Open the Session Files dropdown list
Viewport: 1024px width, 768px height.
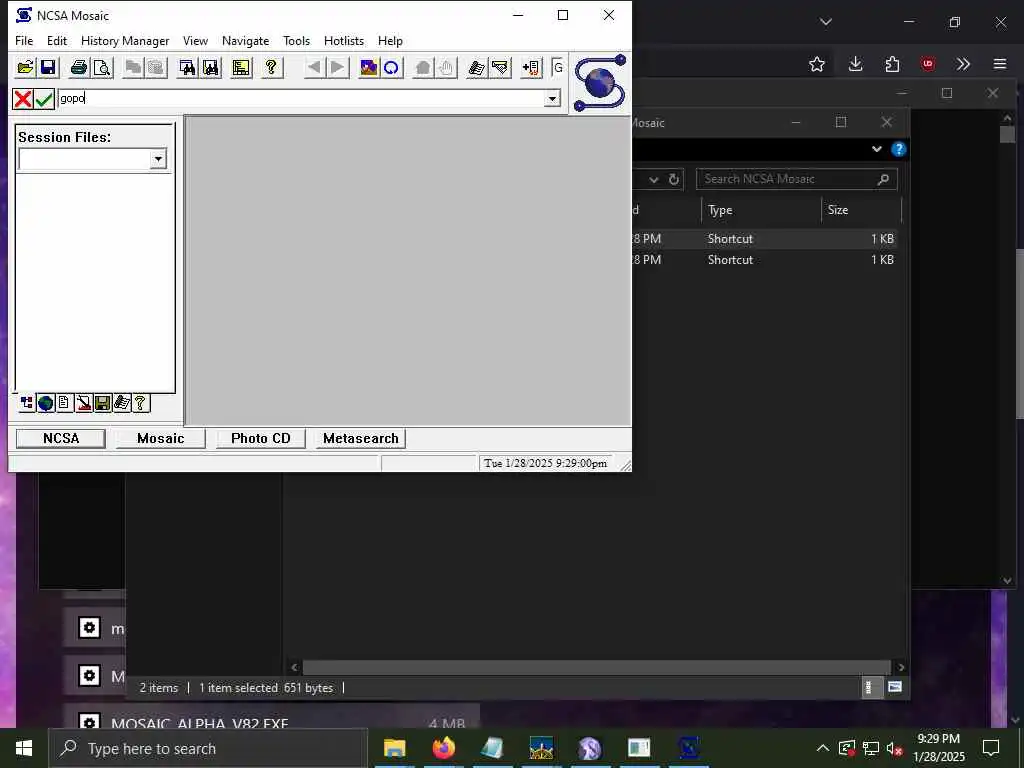point(158,159)
